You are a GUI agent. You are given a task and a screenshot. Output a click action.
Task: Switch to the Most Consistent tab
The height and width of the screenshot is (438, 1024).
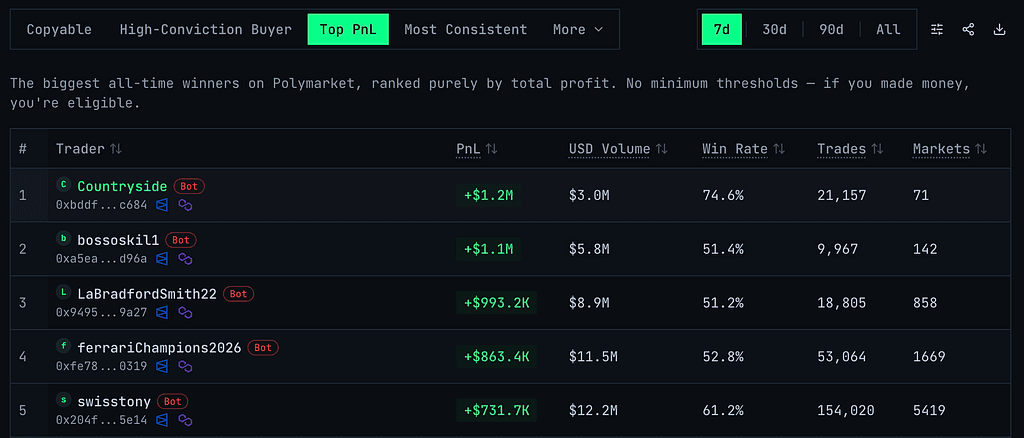(x=466, y=29)
